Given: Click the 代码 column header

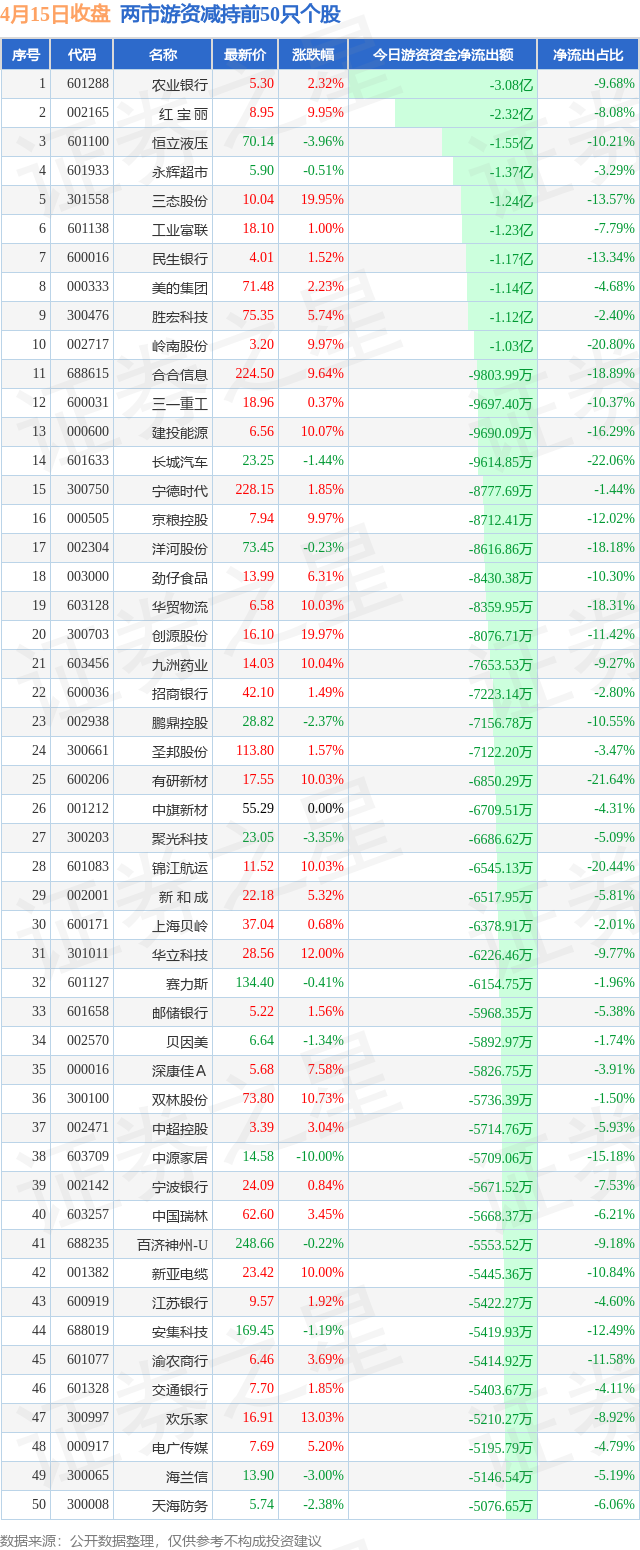Looking at the screenshot, I should click(82, 55).
